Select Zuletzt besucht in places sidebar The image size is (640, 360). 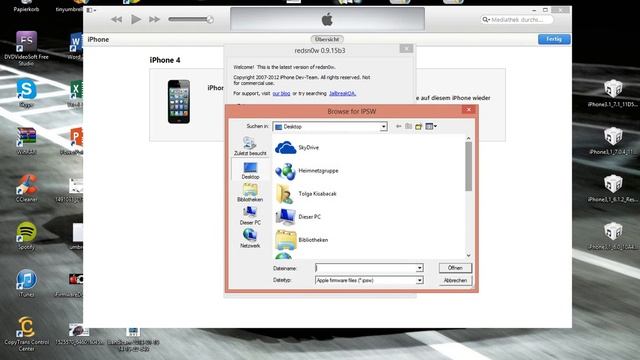[x=250, y=146]
